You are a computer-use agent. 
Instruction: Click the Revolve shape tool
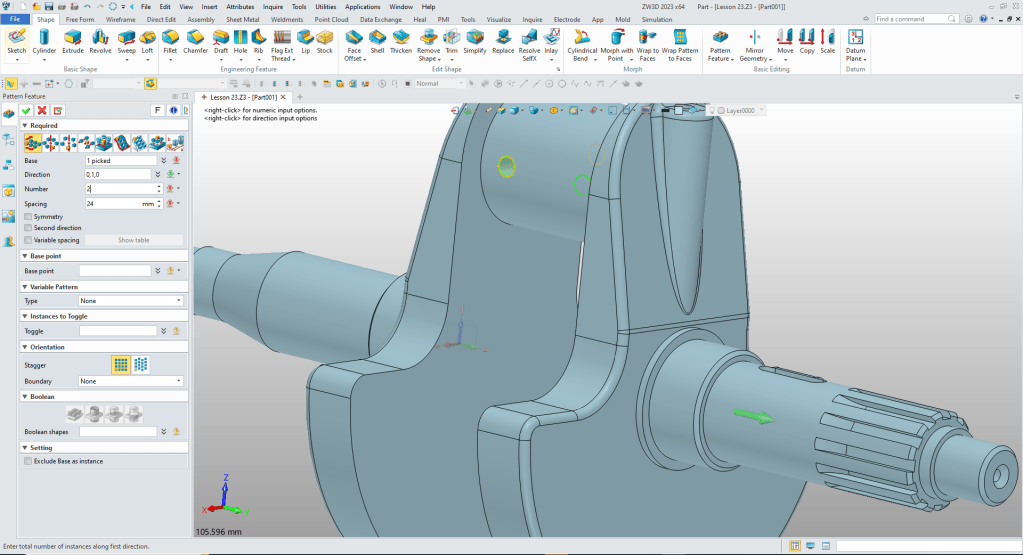pyautogui.click(x=100, y=41)
